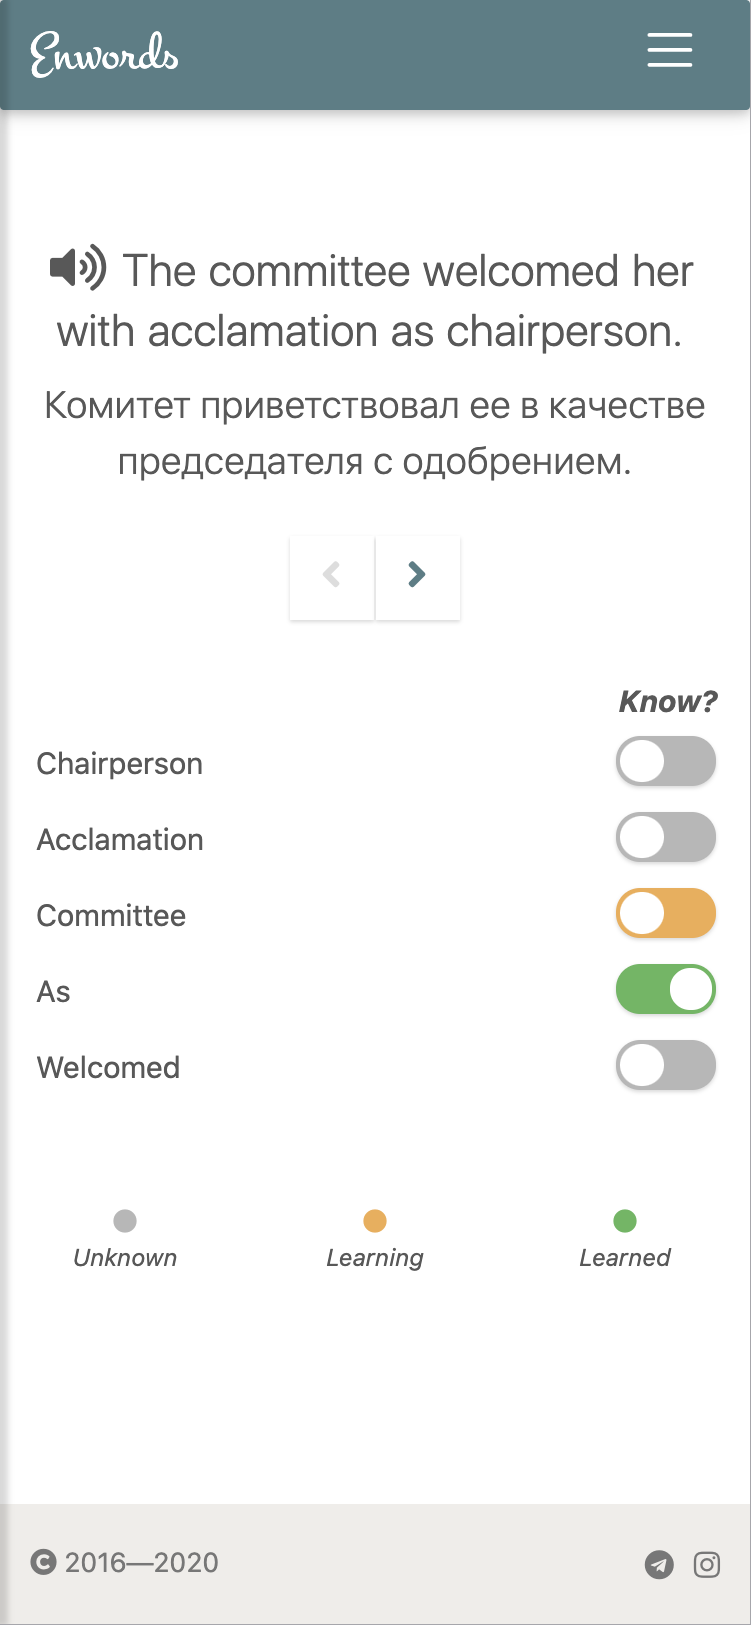The image size is (751, 1625).
Task: Open the Instagram link in footer
Action: coord(707,1564)
